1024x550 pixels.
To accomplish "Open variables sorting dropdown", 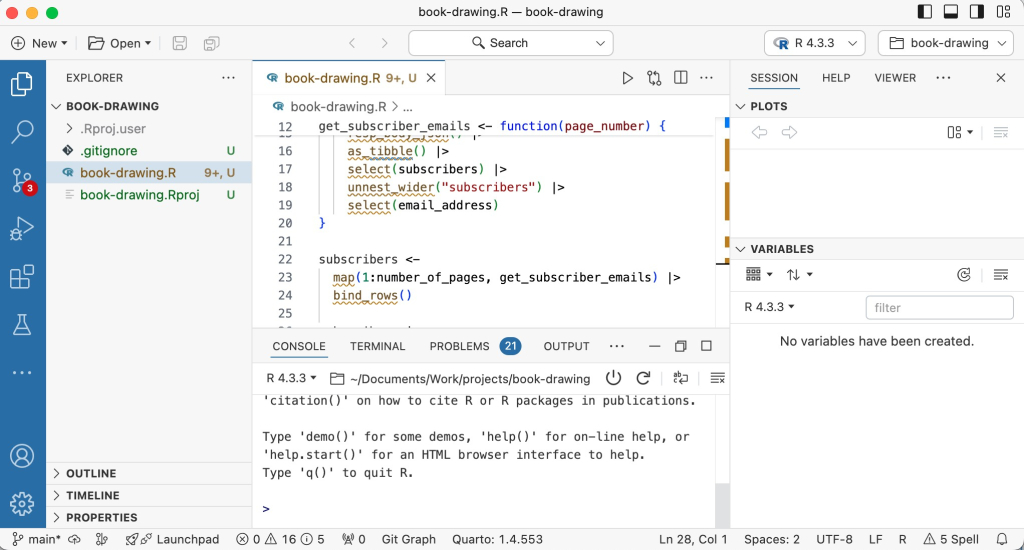I will coord(799,275).
